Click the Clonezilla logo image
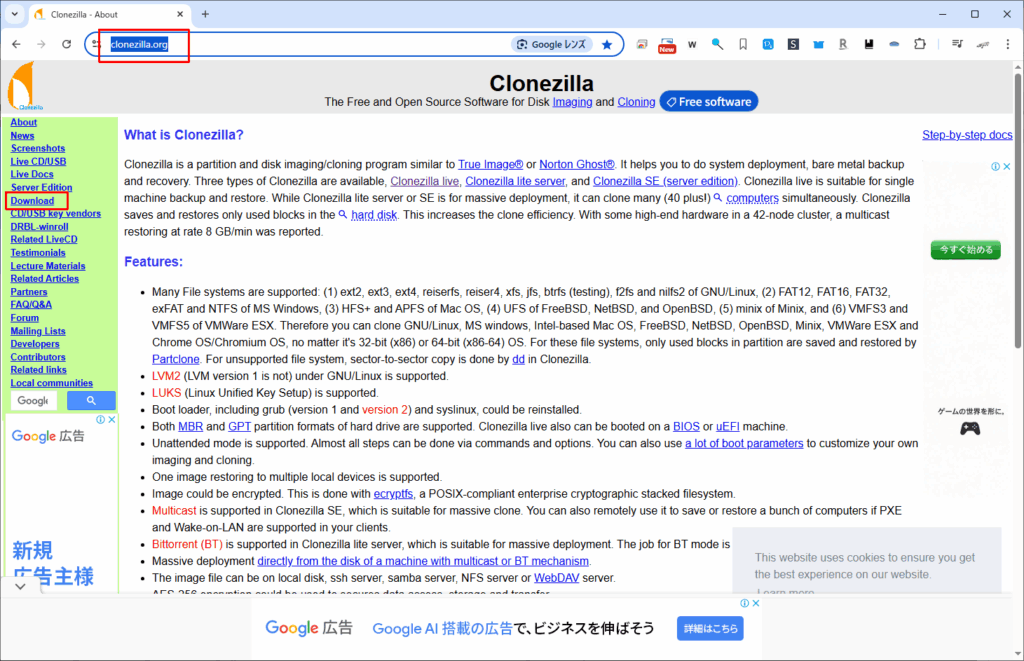This screenshot has height=661, width=1024. tap(25, 86)
